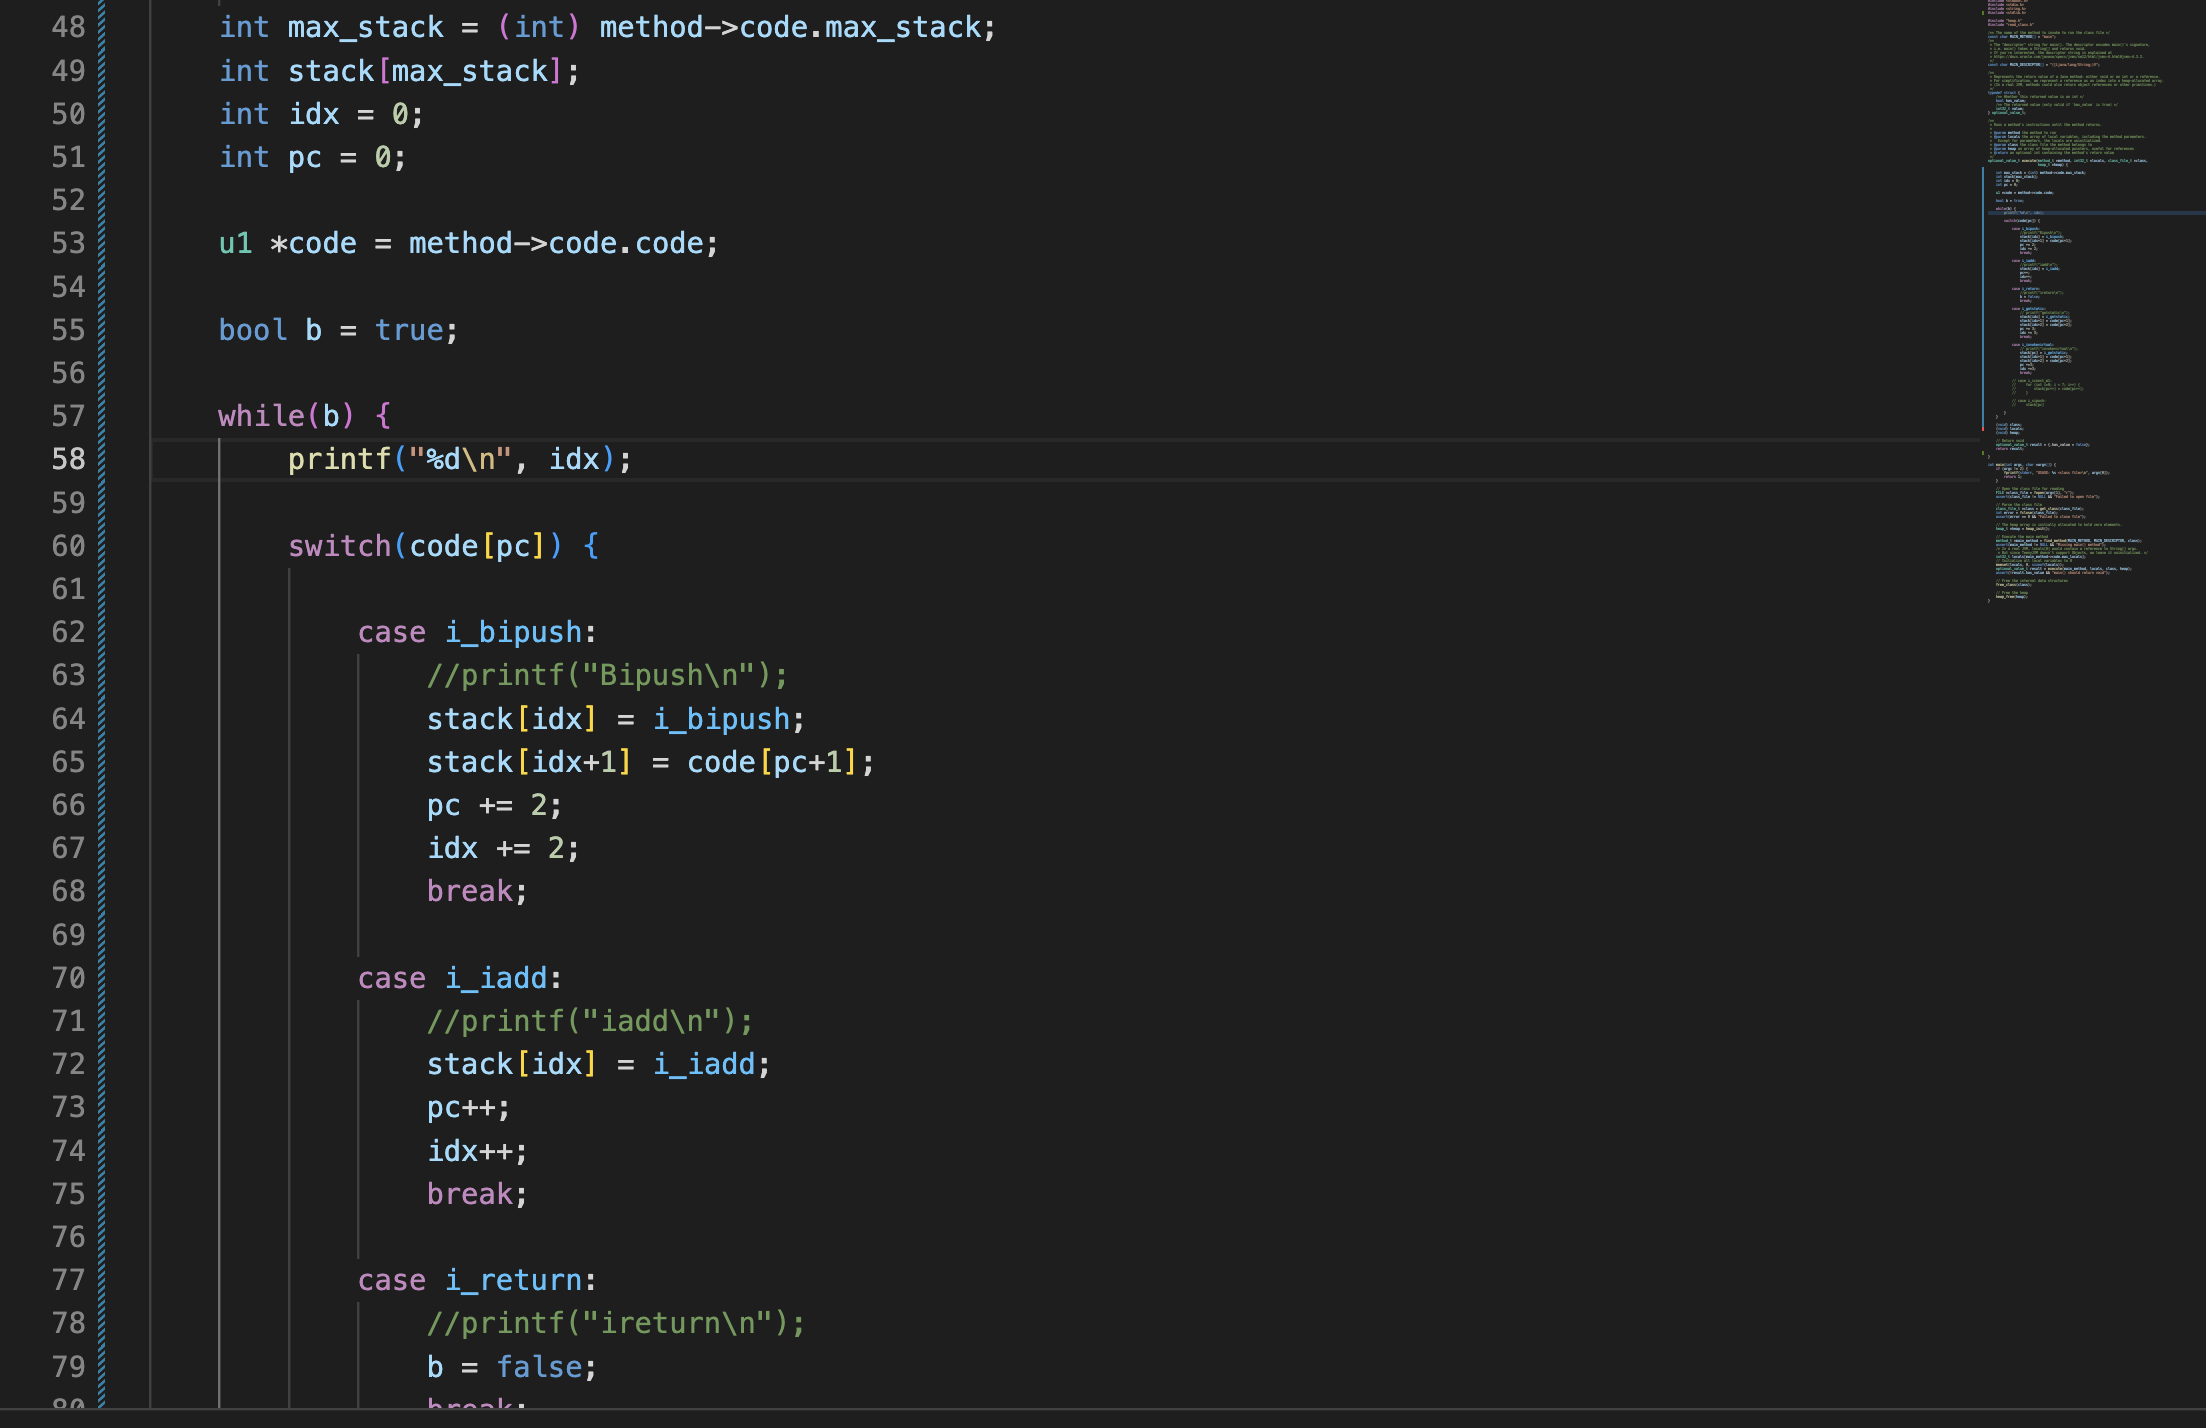The width and height of the screenshot is (2206, 1428).
Task: Click the blue change indicator beside line 53
Action: [x=102, y=243]
